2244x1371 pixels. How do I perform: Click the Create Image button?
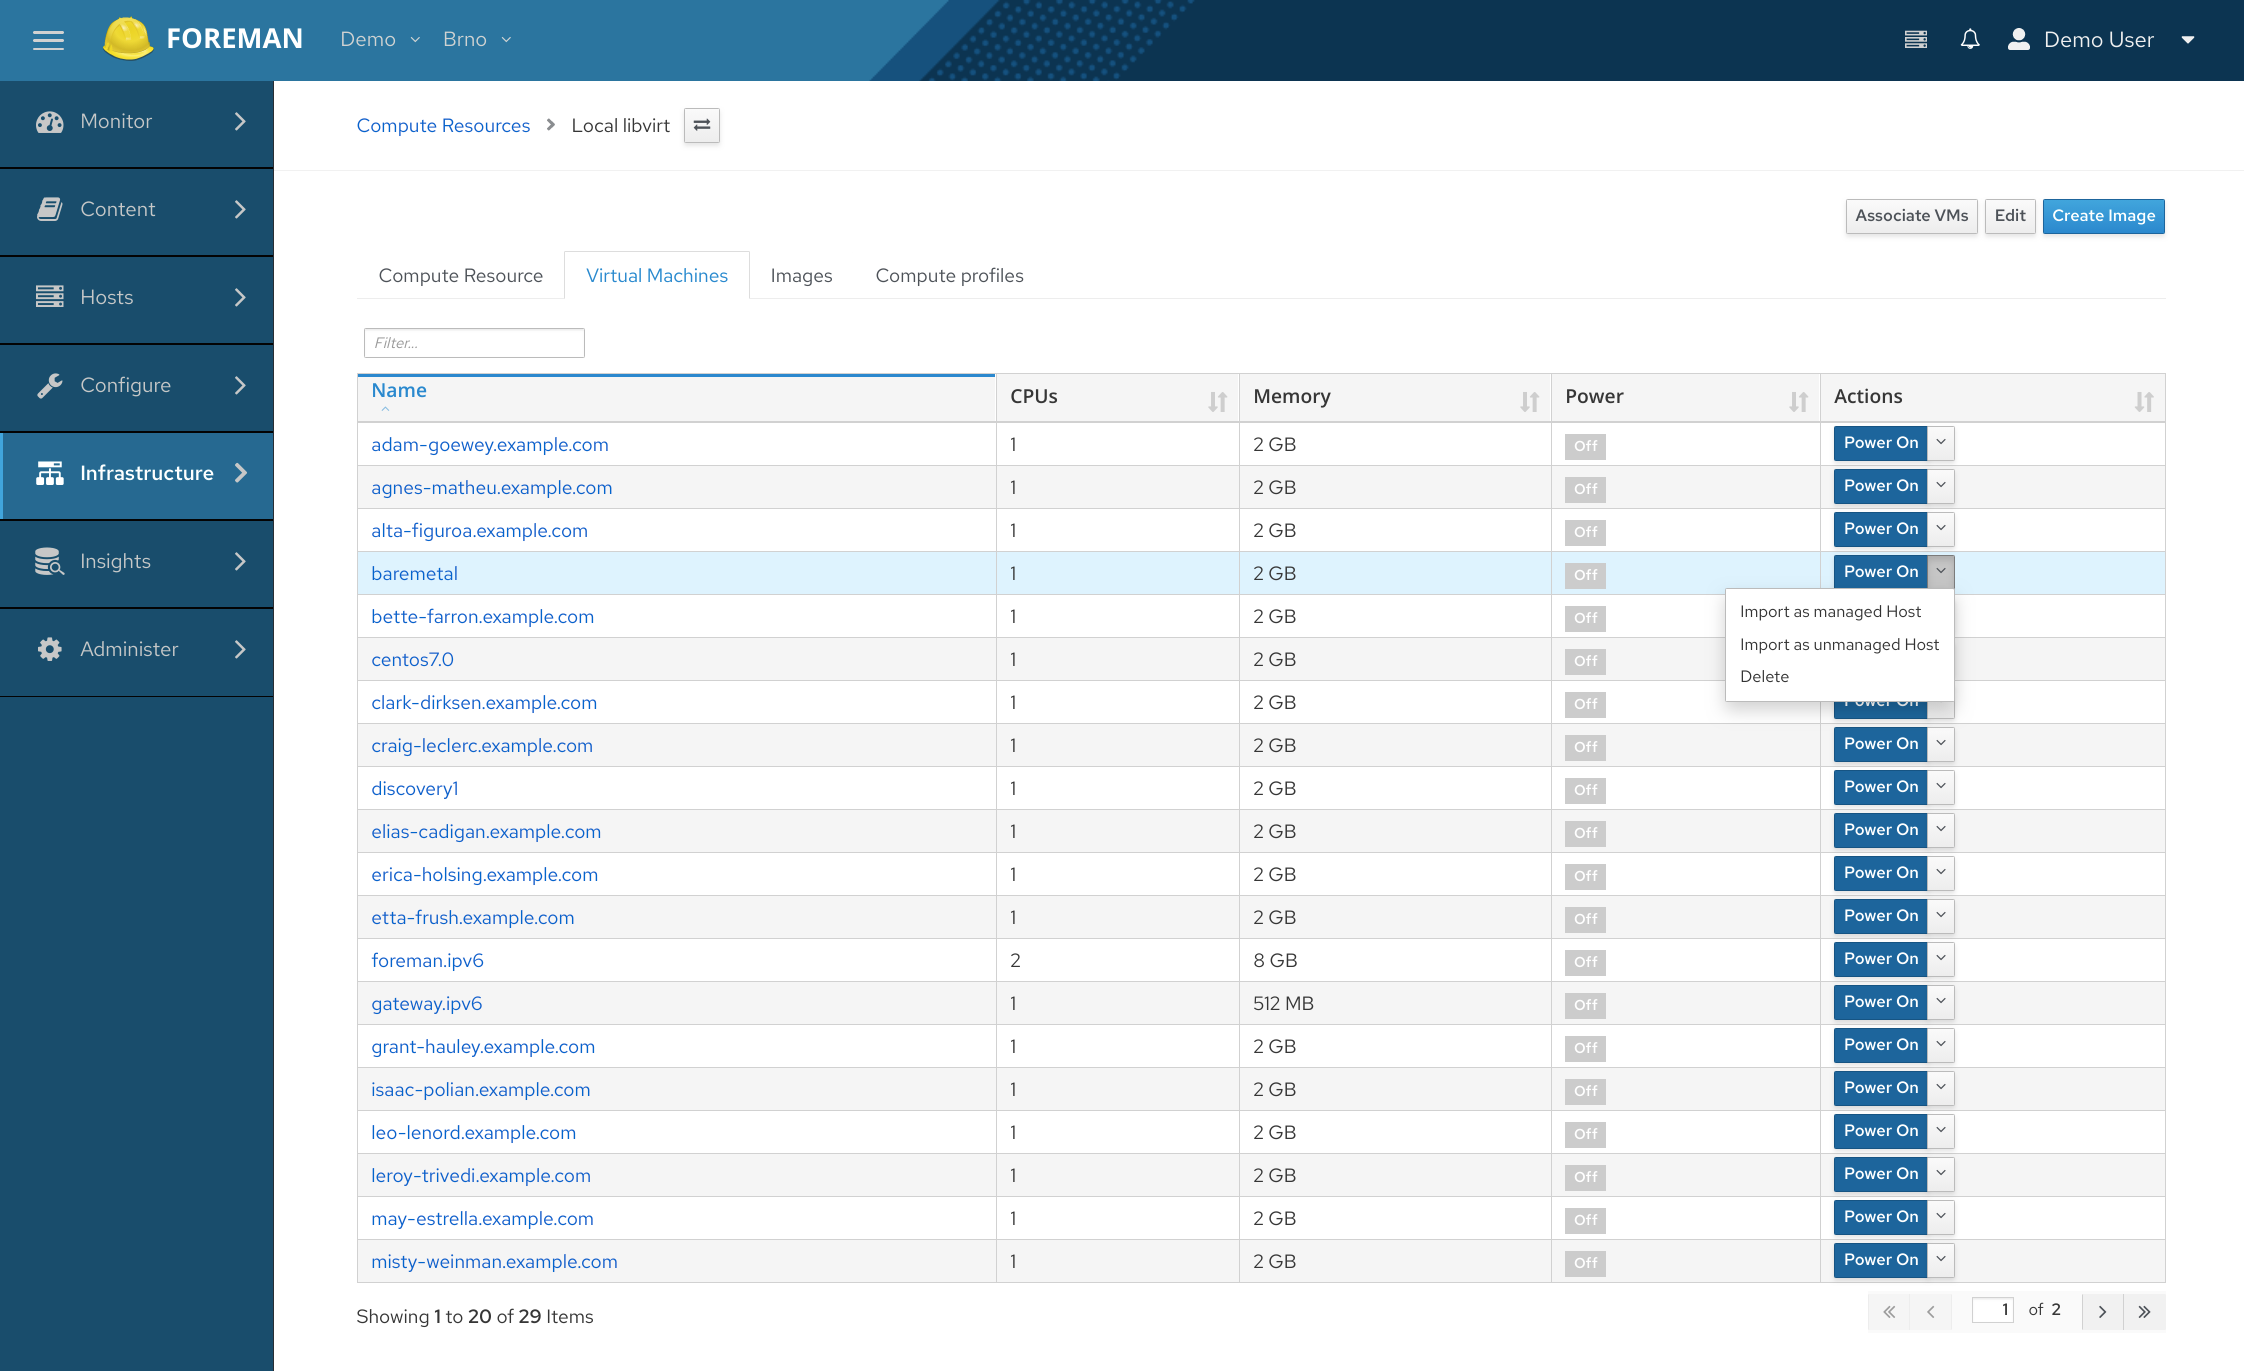pos(2102,216)
